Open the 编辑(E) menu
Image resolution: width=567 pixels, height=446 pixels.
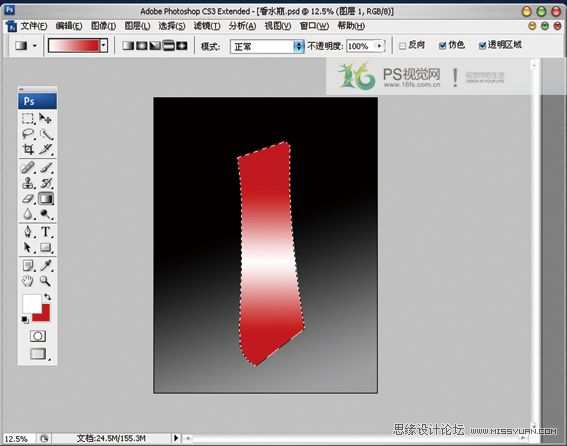69,26
